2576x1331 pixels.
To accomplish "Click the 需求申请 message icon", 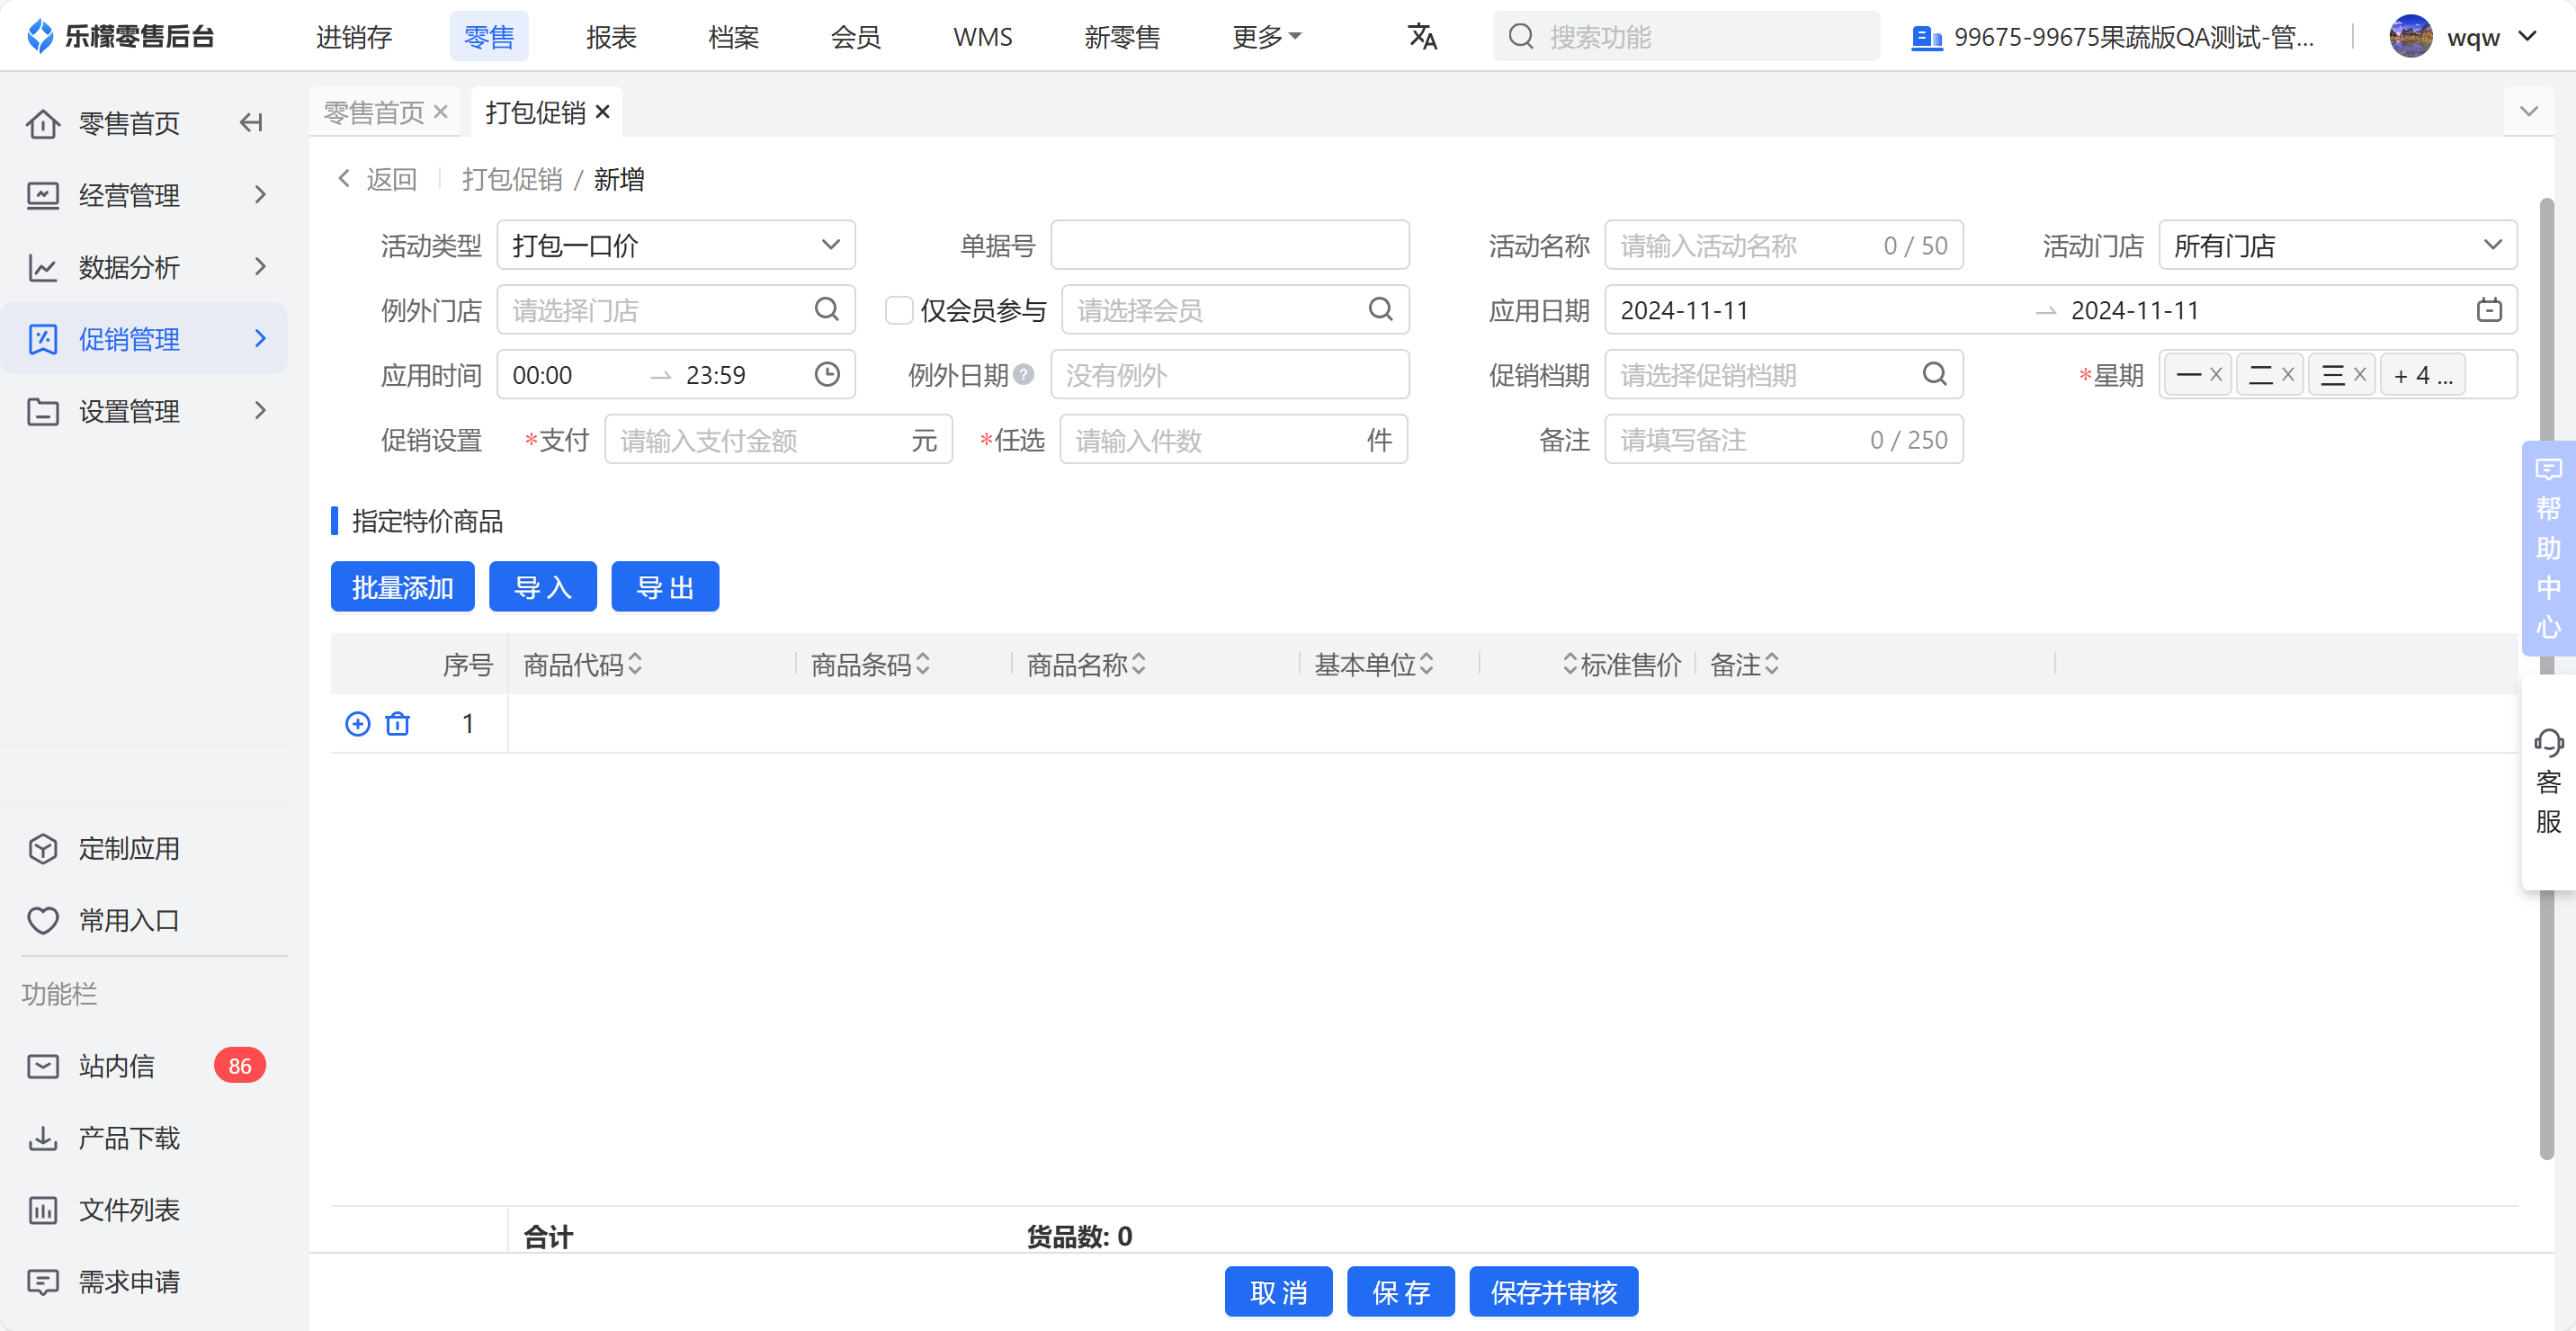I will (43, 1282).
